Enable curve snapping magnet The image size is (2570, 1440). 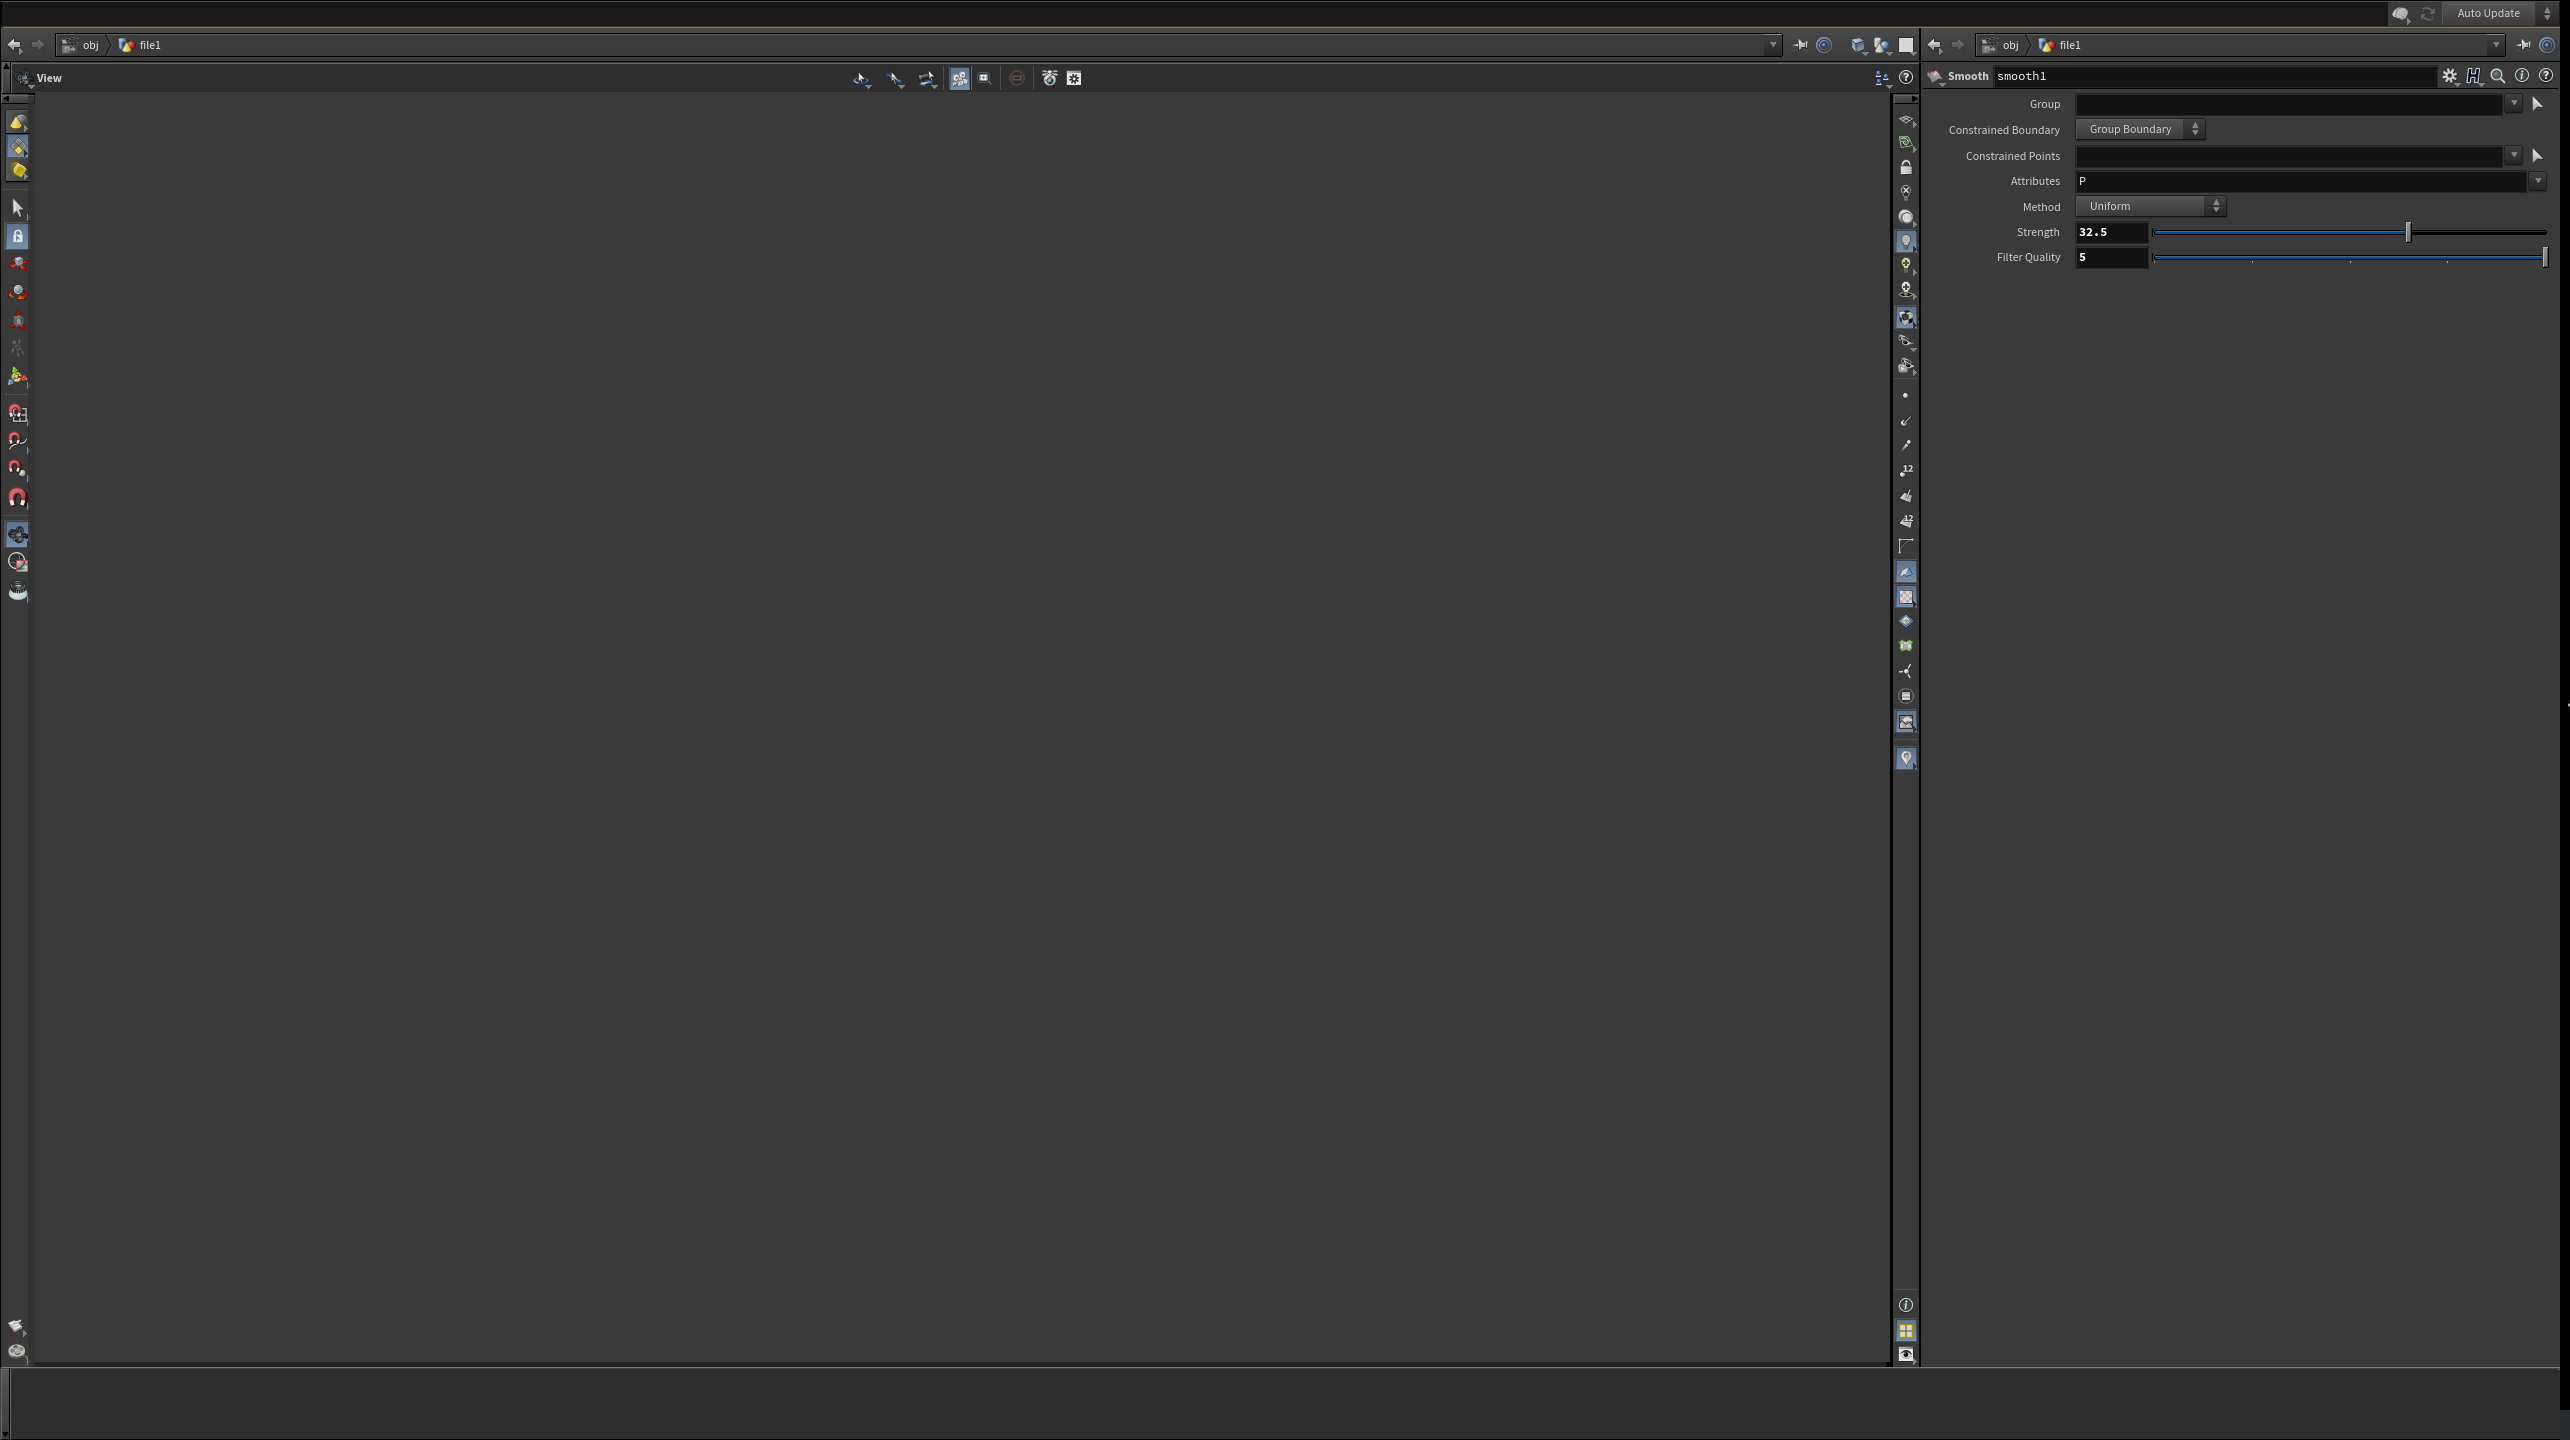click(x=17, y=441)
